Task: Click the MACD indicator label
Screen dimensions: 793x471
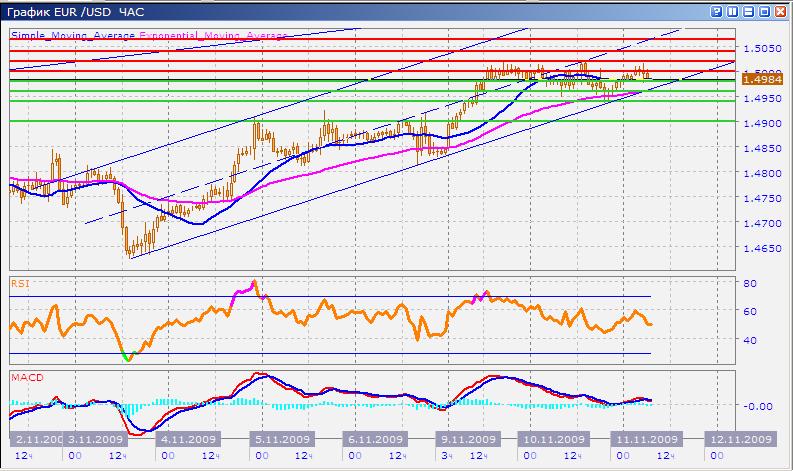Action: [25, 377]
